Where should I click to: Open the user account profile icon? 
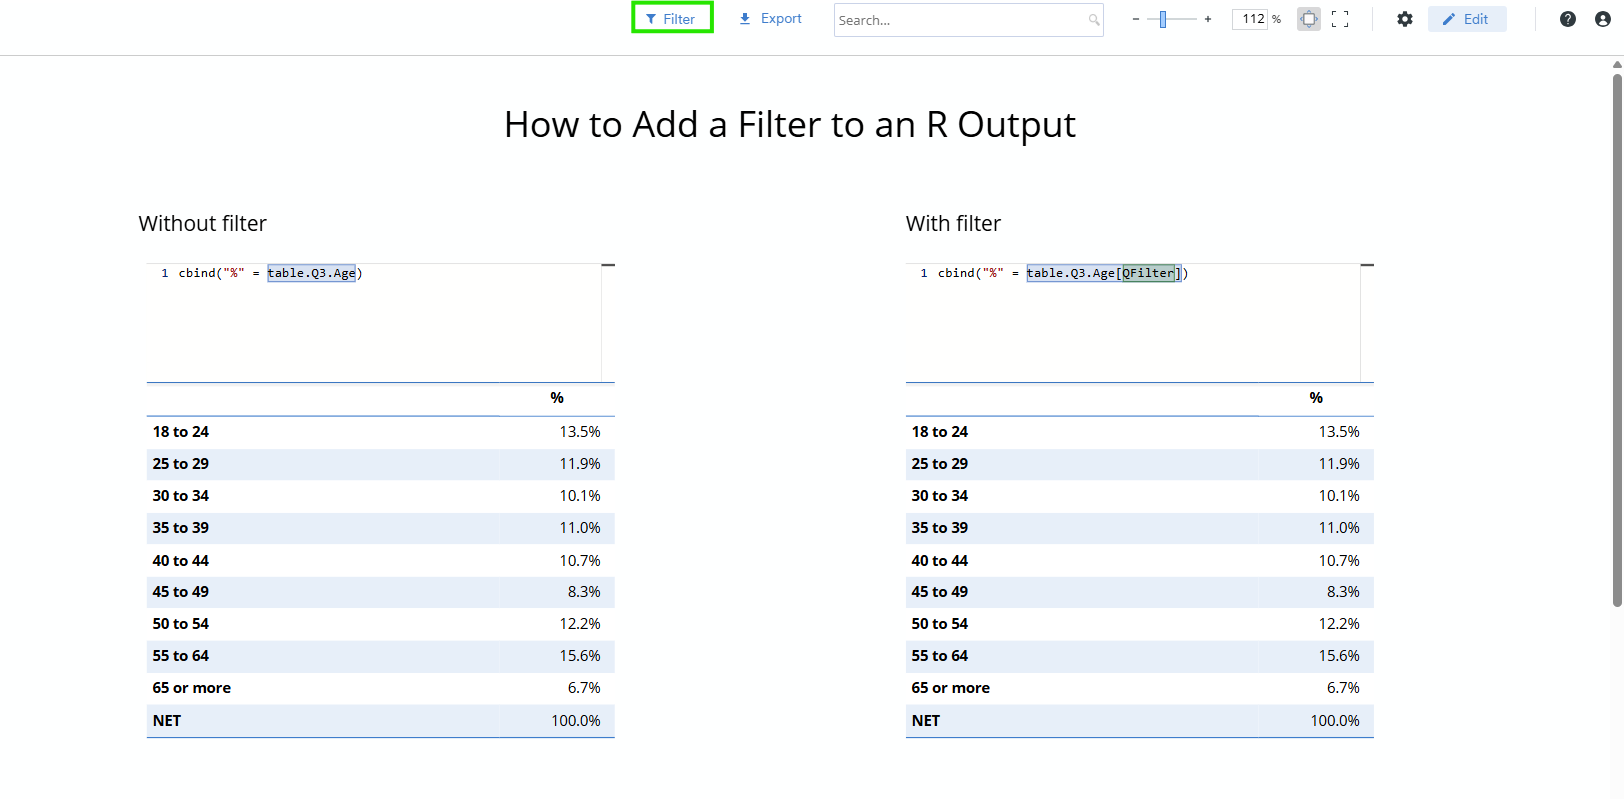click(x=1603, y=19)
